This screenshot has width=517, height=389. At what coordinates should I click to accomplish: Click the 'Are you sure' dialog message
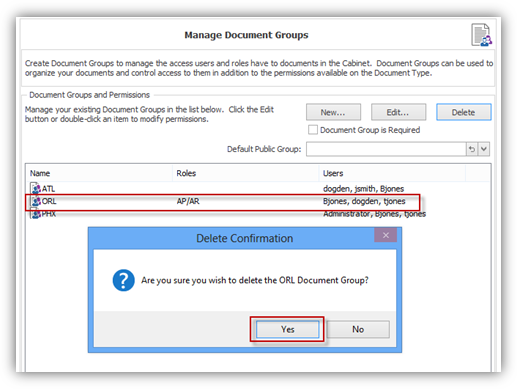click(255, 280)
